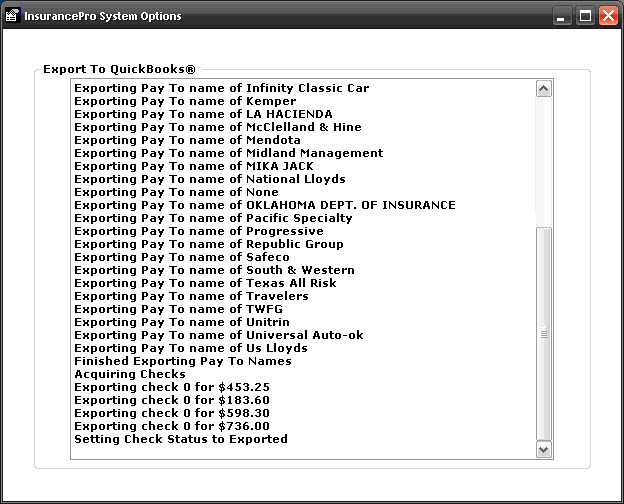Select the log line for Progressive
Image resolution: width=624 pixels, height=504 pixels.
(199, 231)
